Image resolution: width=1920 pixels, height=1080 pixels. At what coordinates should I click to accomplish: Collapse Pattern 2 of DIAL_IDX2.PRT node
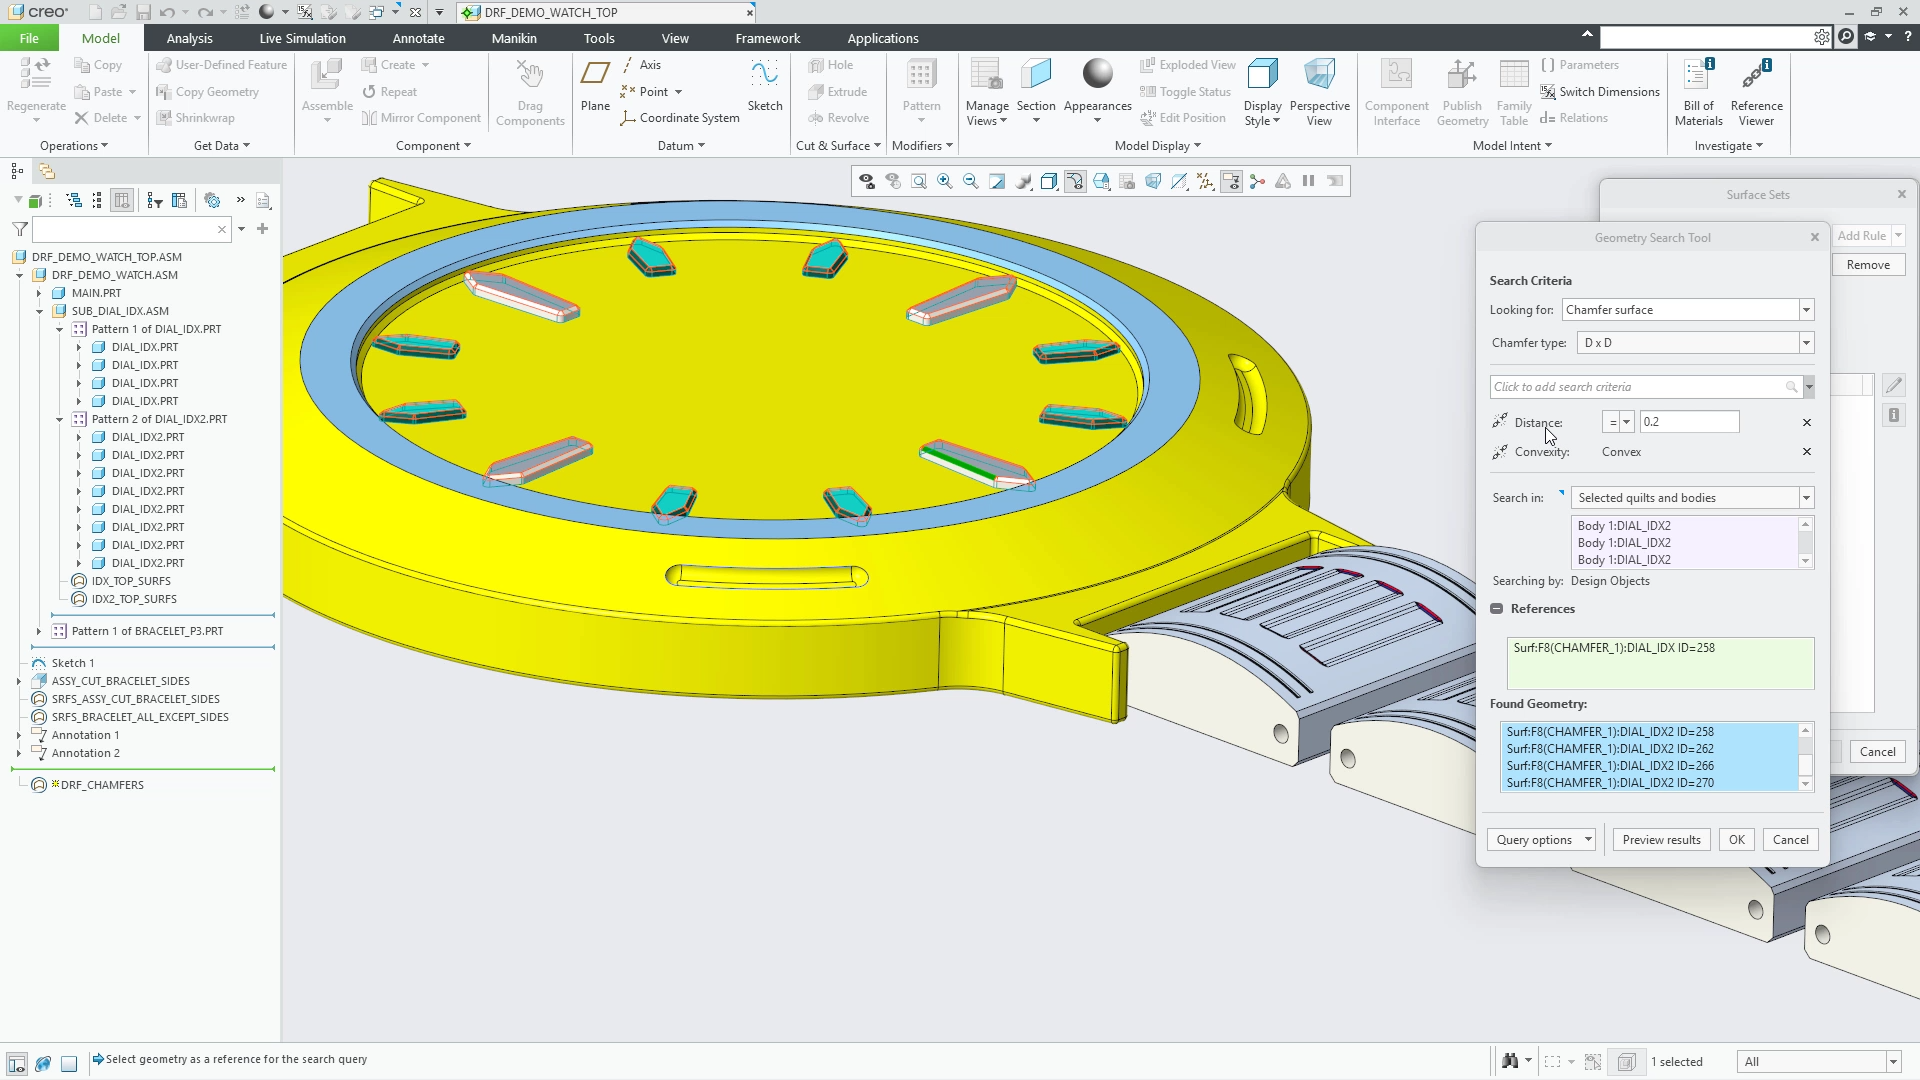[x=59, y=419]
